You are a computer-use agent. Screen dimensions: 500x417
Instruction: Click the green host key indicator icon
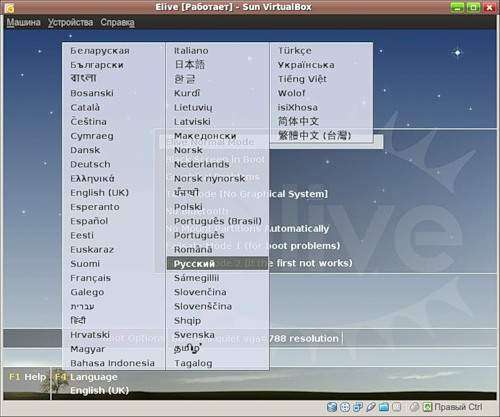pyautogui.click(x=427, y=407)
